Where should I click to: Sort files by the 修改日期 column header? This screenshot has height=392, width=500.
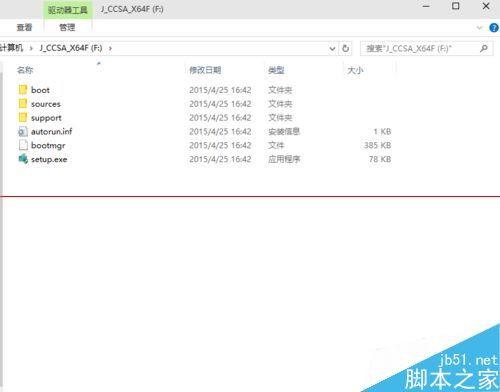pos(205,70)
